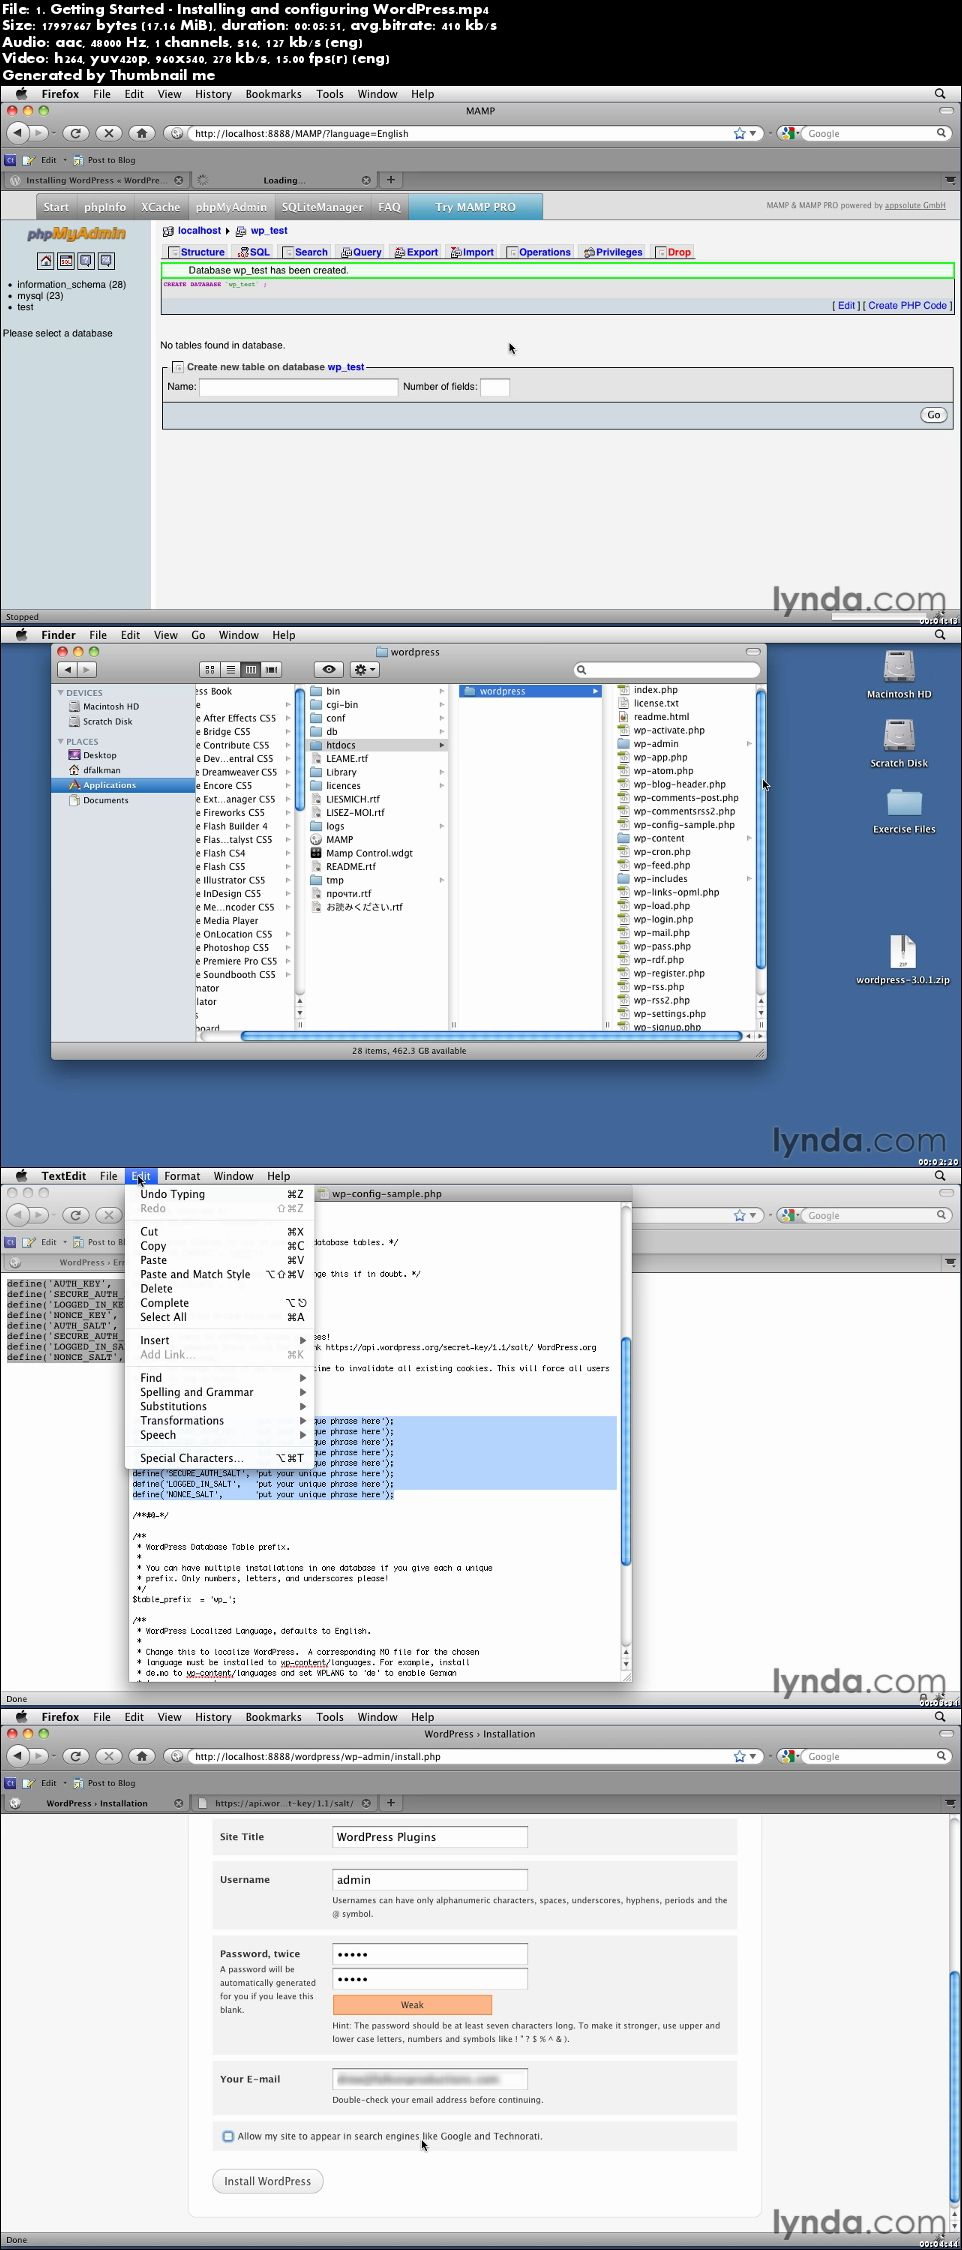Viewport: 962px width, 2250px height.
Task: Click the Create PHP Code link
Action: 907,305
